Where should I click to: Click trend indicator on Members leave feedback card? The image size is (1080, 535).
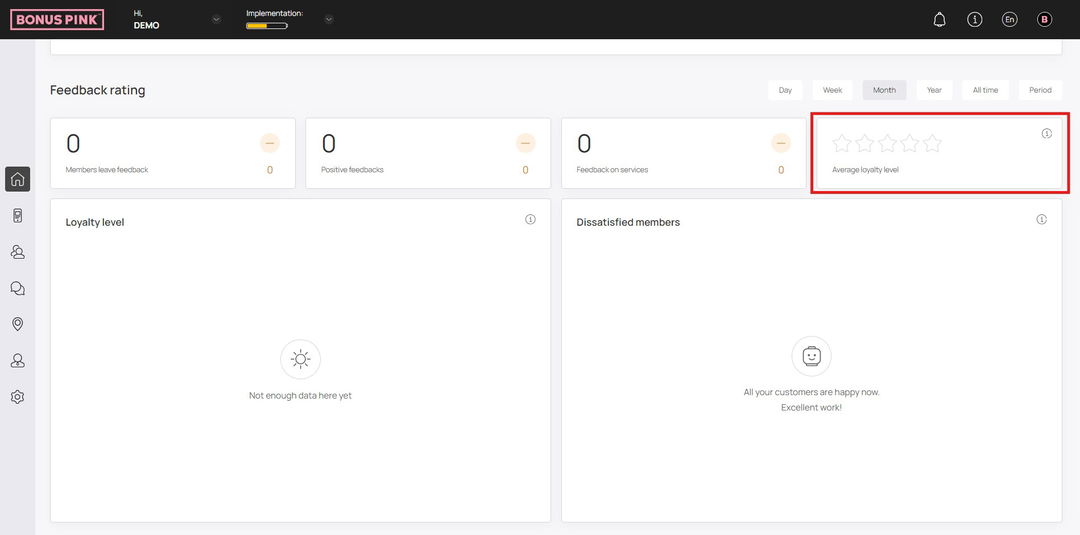[270, 143]
